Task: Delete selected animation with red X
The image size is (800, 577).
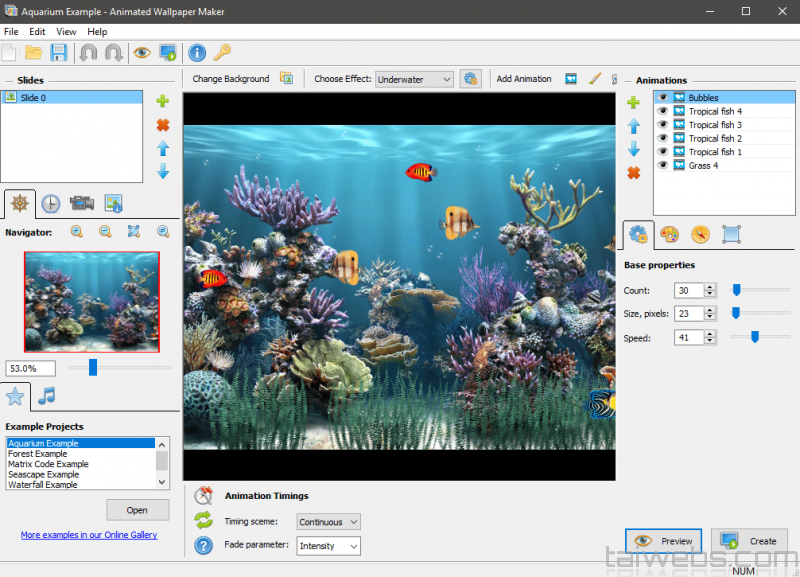Action: 633,173
